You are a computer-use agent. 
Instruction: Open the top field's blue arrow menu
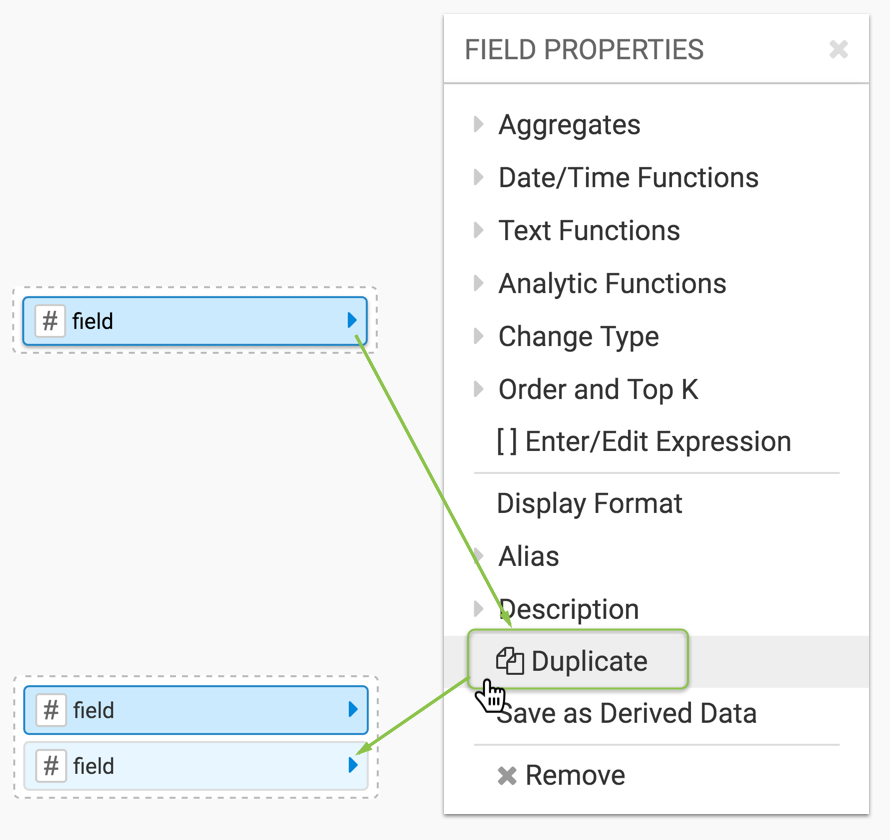tap(352, 321)
